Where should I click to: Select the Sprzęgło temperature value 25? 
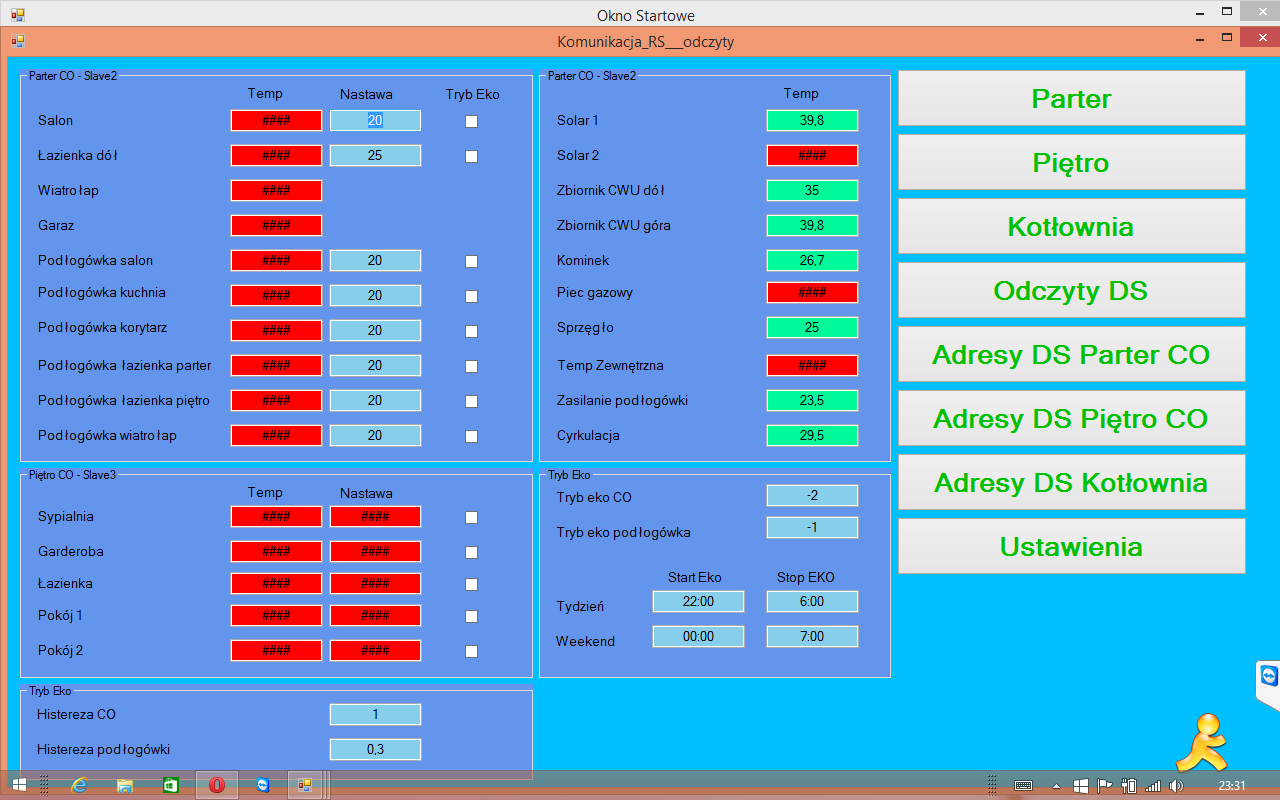(x=812, y=327)
